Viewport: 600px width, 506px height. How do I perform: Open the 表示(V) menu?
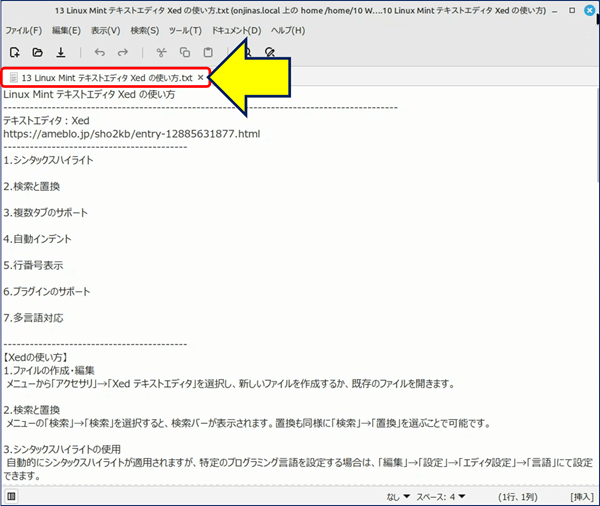click(106, 31)
